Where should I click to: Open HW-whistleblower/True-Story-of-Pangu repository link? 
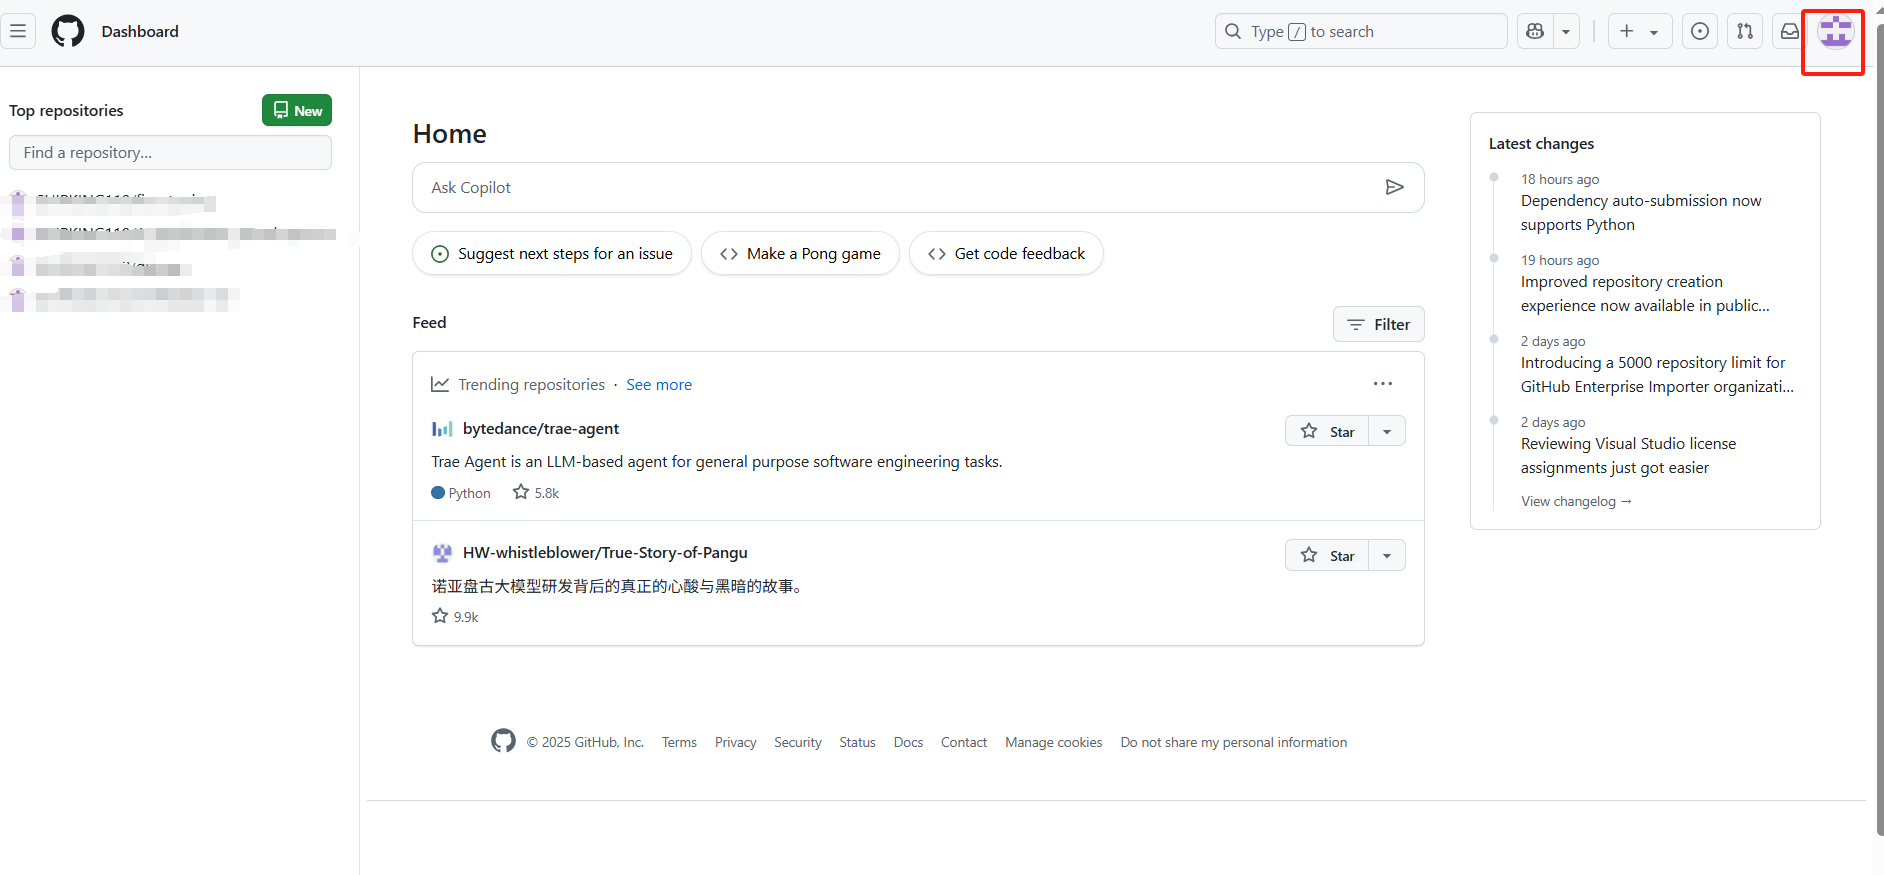point(605,552)
